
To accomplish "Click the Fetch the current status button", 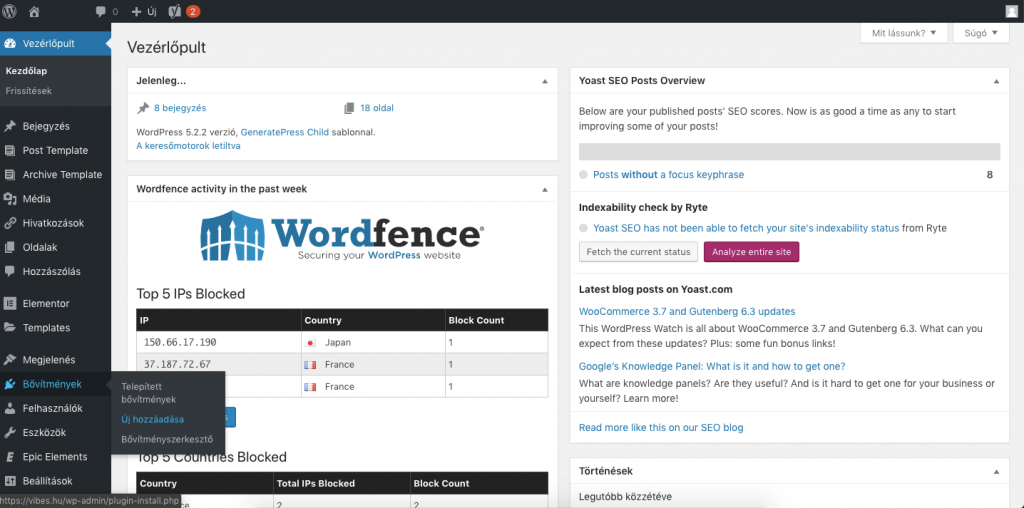I will tap(638, 251).
